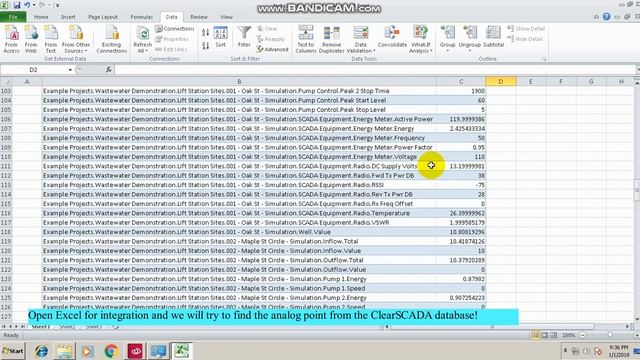Open the Group dropdown
The image size is (640, 360).
(x=447, y=39)
